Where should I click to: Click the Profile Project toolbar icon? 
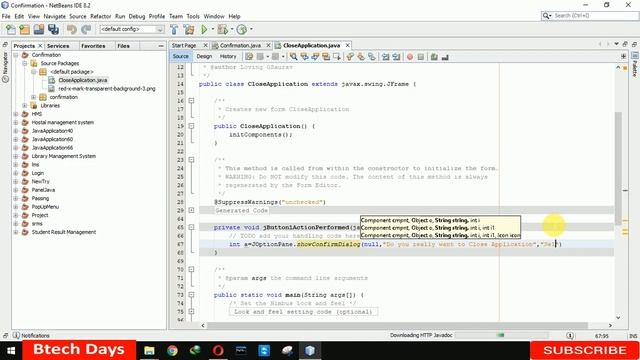242,29
